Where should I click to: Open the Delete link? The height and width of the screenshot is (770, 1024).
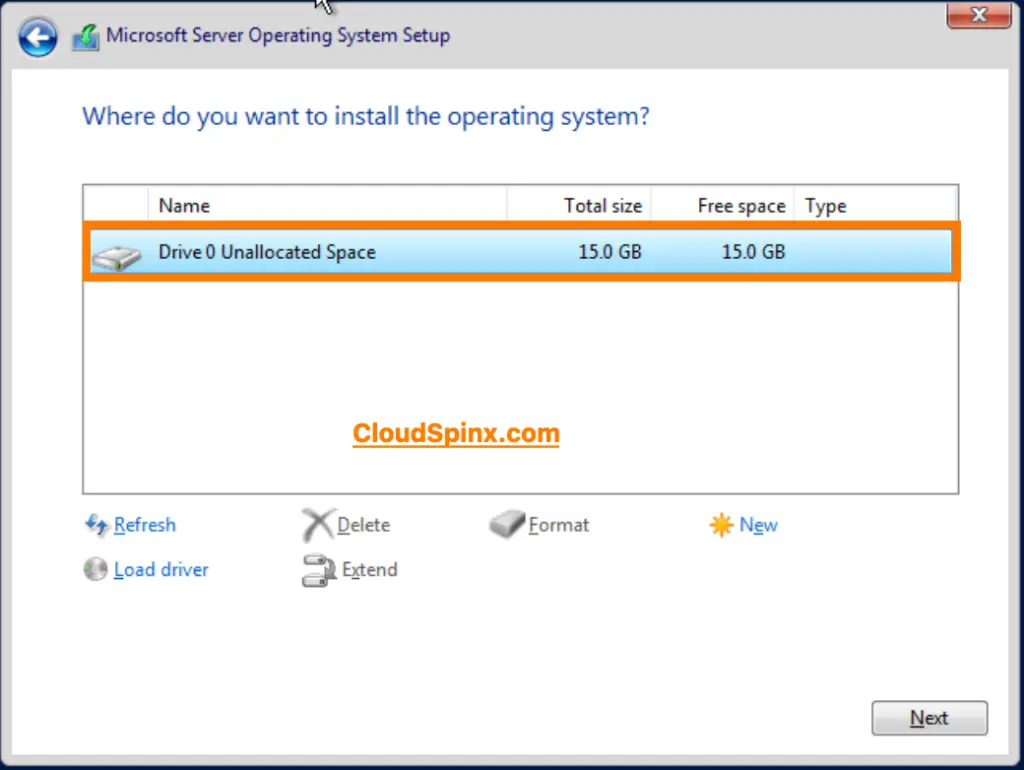pyautogui.click(x=364, y=524)
